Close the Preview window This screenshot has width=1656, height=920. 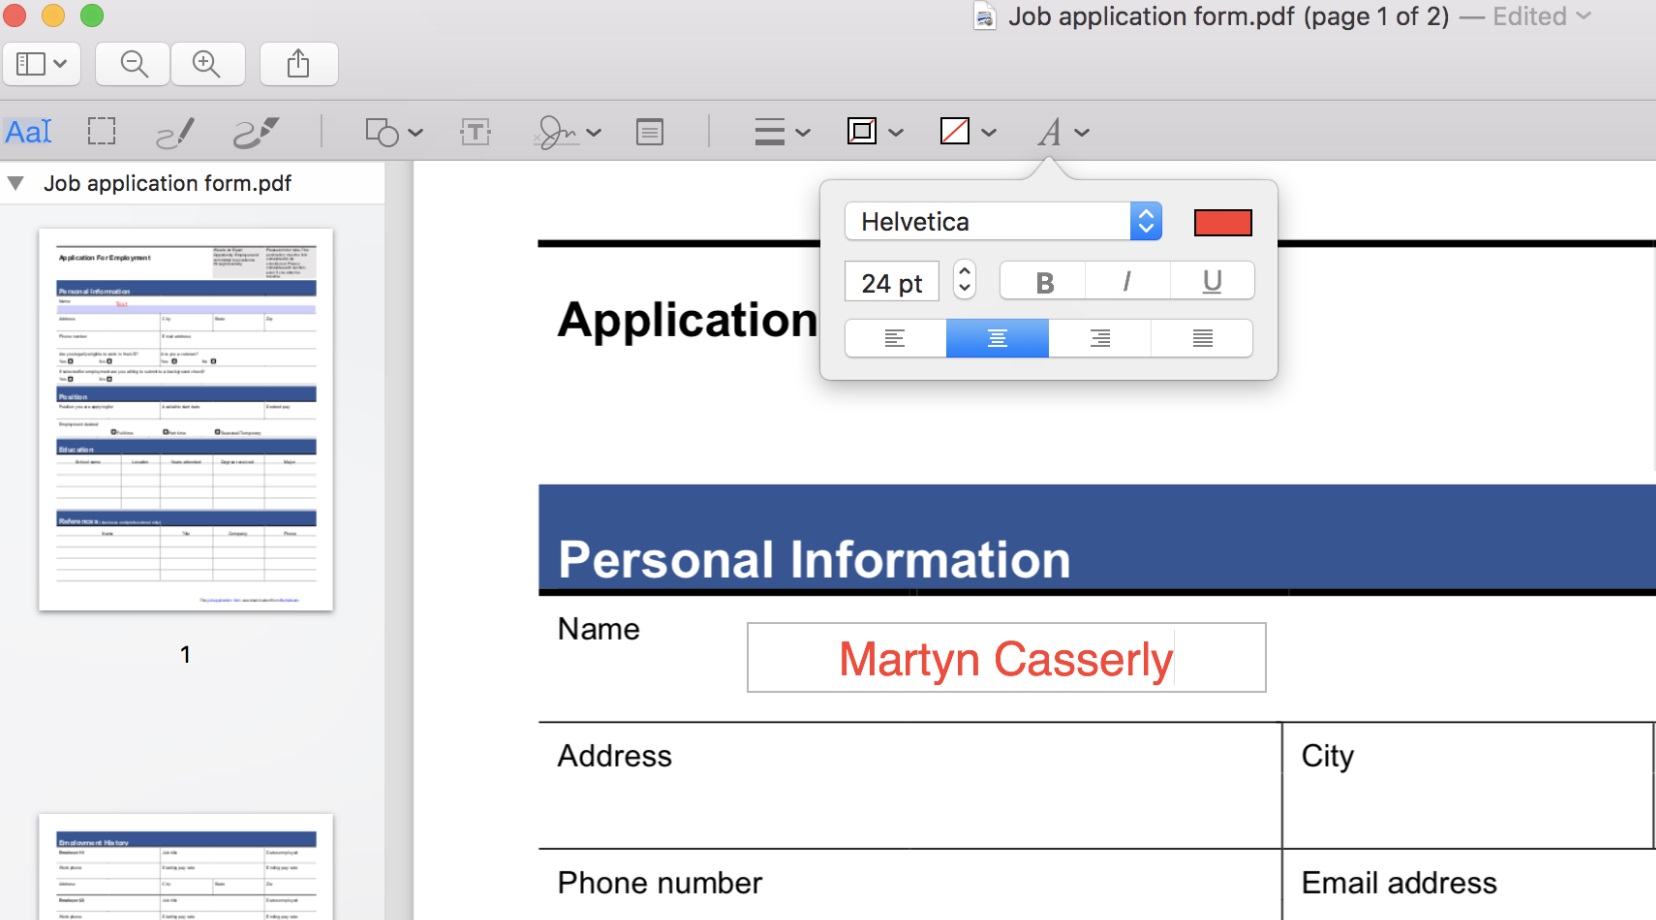pos(14,16)
